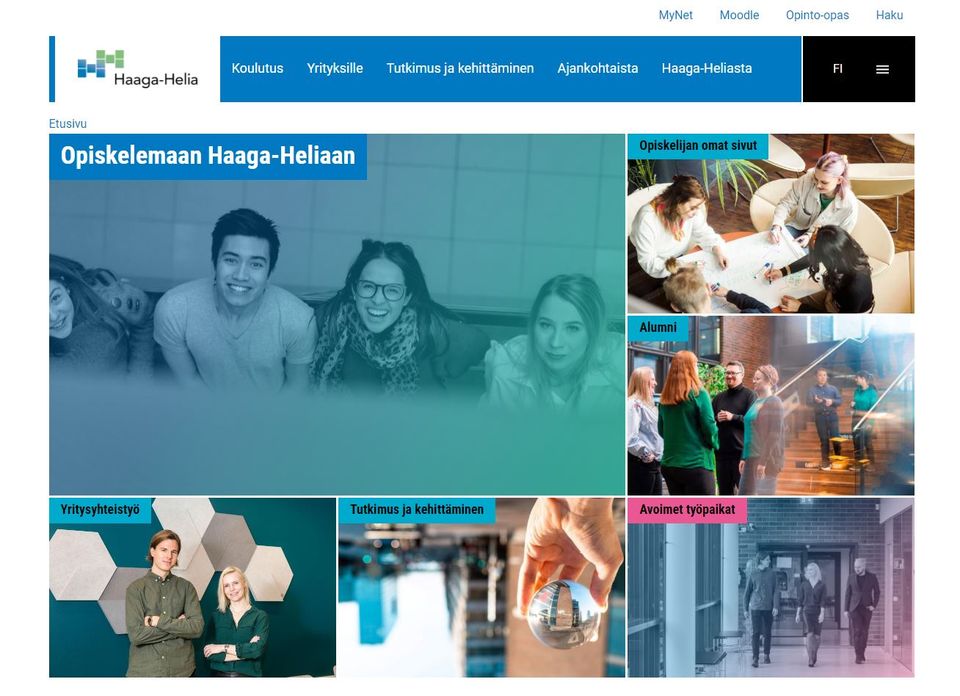Go to MyNet from the top bar
This screenshot has width=960, height=696.
click(x=675, y=15)
